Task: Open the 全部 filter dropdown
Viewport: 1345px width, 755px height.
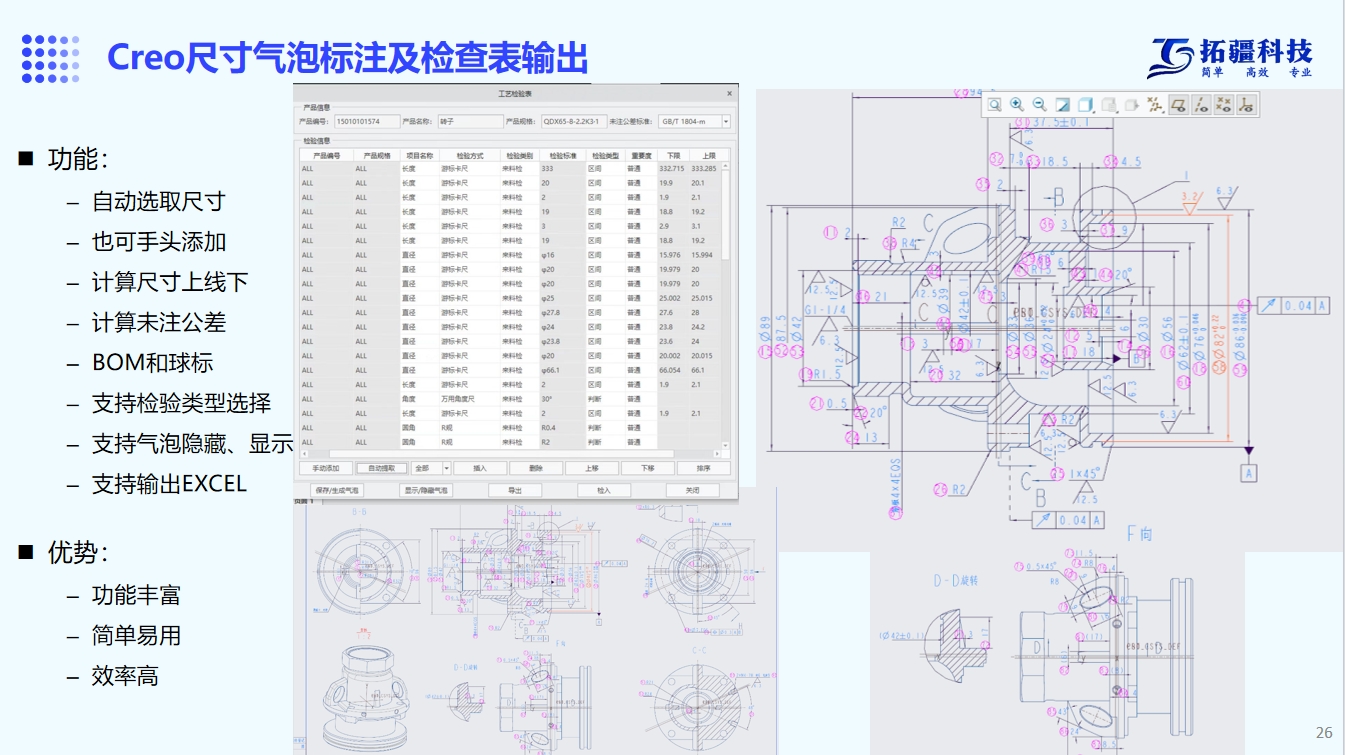Action: pos(431,468)
